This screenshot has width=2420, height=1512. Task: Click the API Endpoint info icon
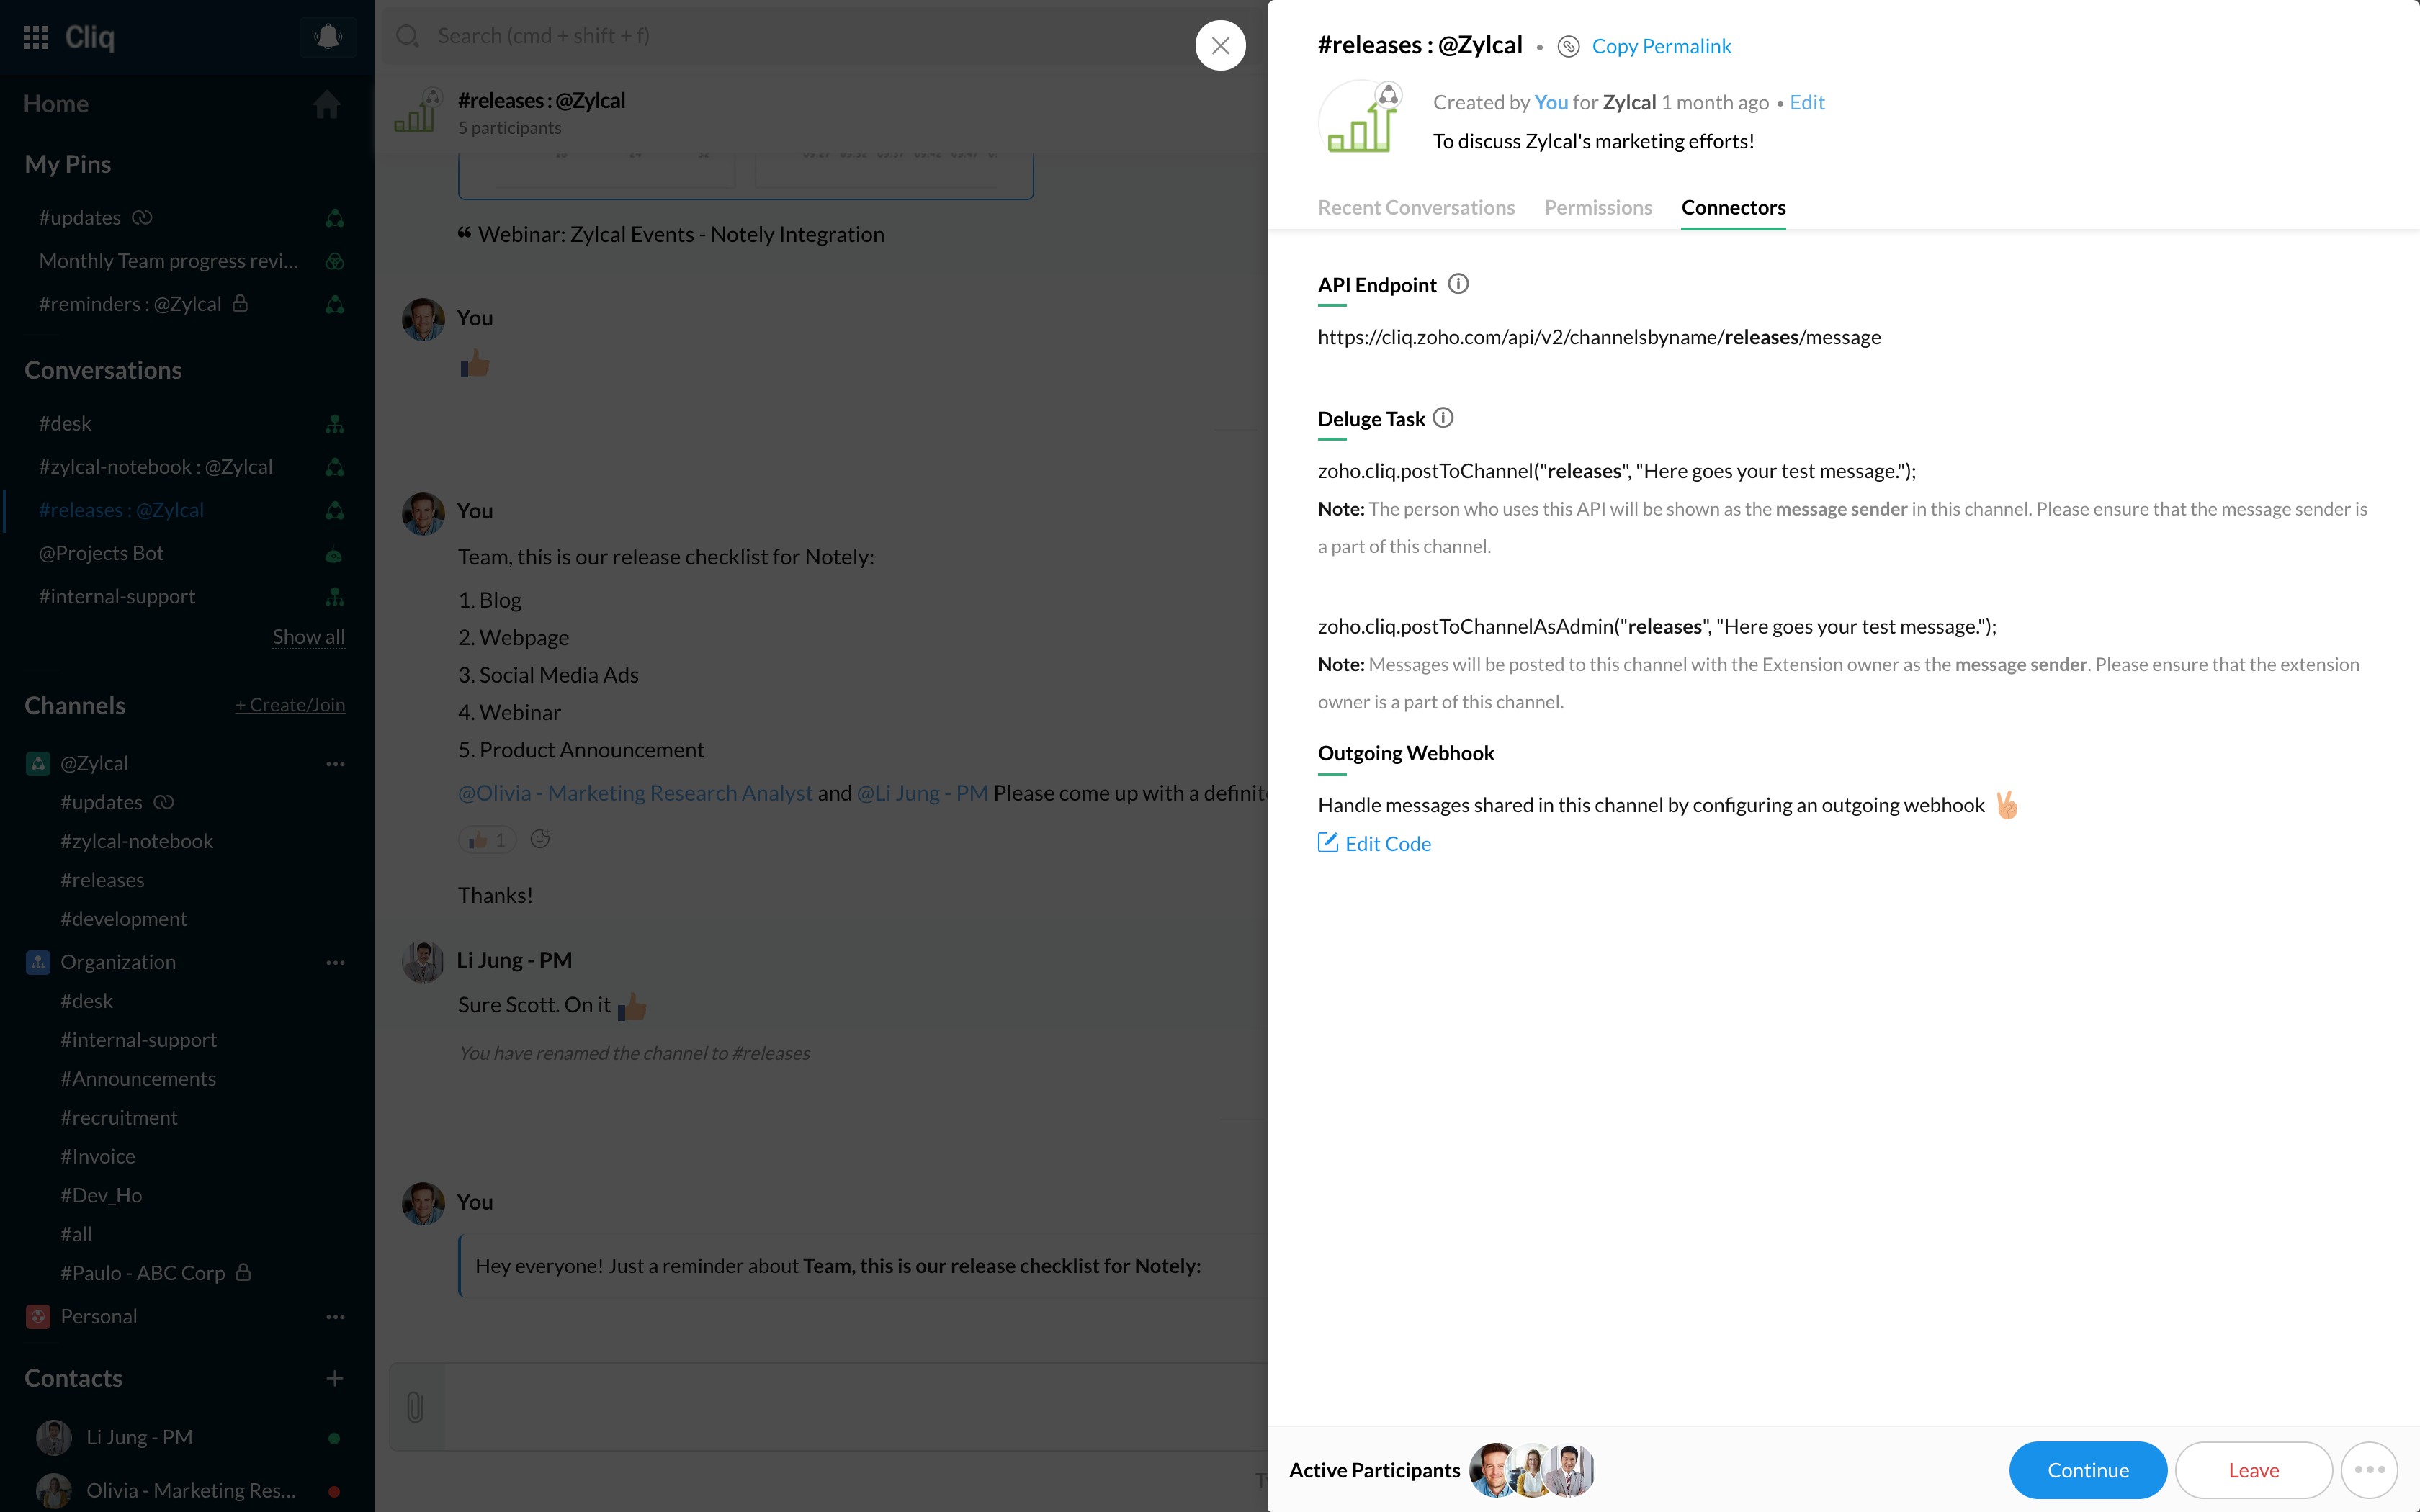pos(1458,285)
